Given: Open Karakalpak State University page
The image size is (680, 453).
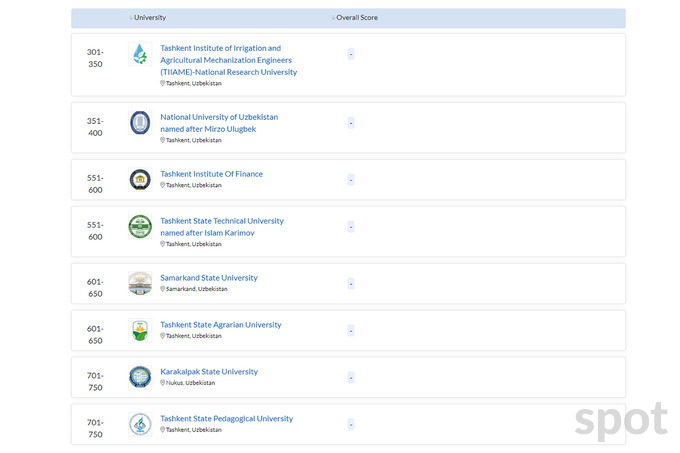Looking at the screenshot, I should tap(208, 372).
